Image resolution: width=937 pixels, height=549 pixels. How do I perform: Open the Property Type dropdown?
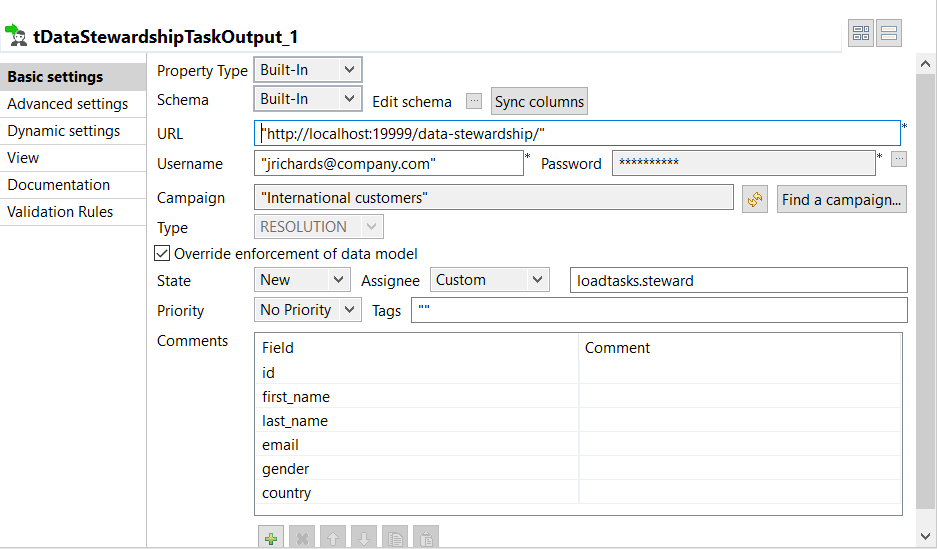pos(308,70)
